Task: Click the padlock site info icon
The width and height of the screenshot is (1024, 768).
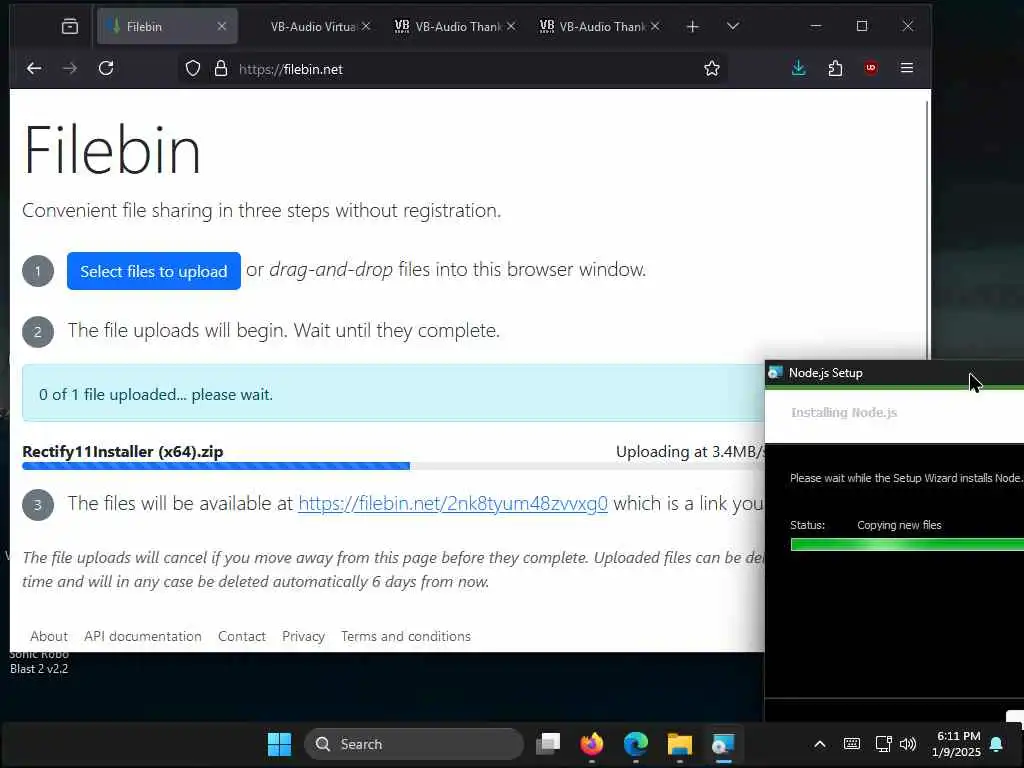Action: coord(221,69)
